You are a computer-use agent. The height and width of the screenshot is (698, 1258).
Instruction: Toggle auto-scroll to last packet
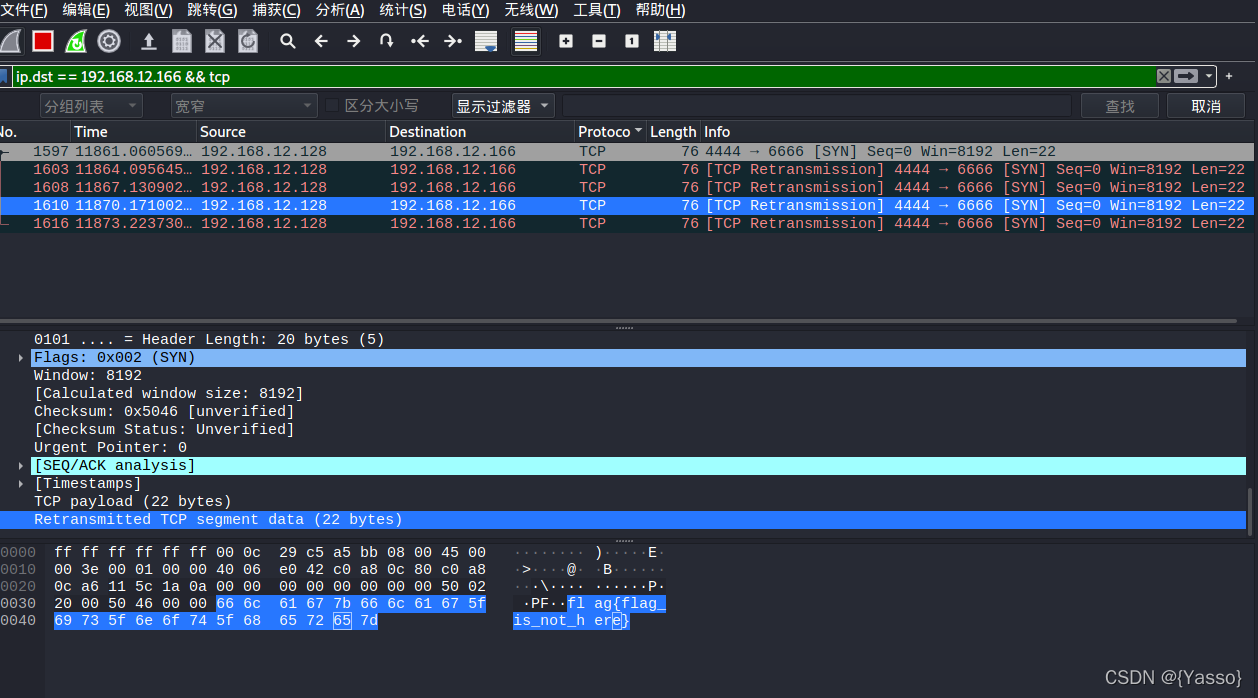[486, 41]
